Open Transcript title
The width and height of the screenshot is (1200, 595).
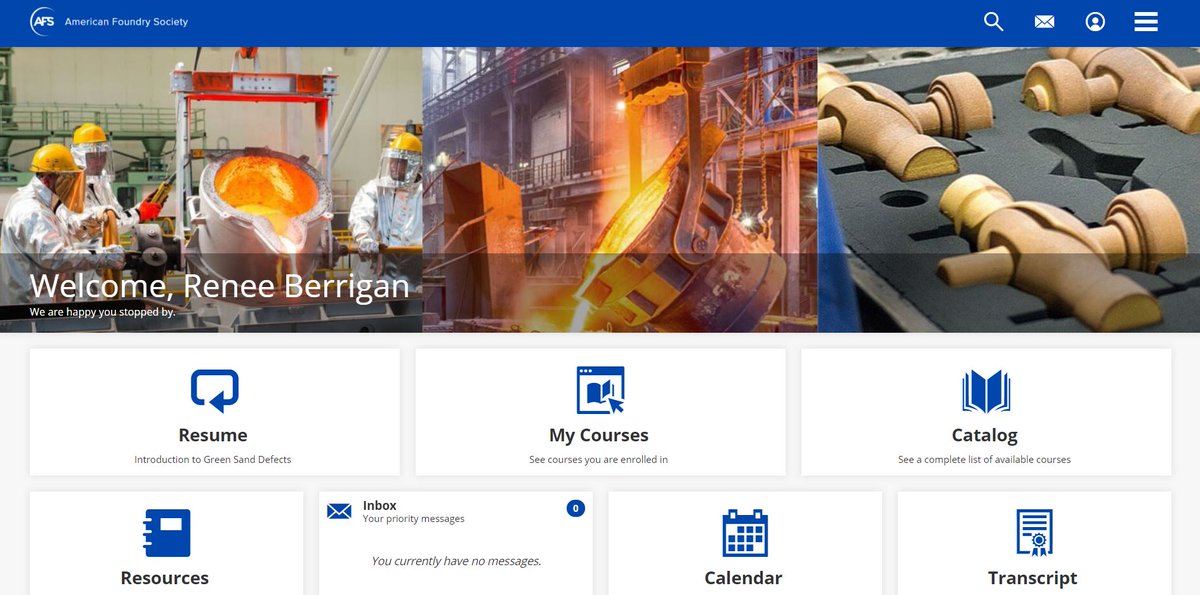(1033, 578)
